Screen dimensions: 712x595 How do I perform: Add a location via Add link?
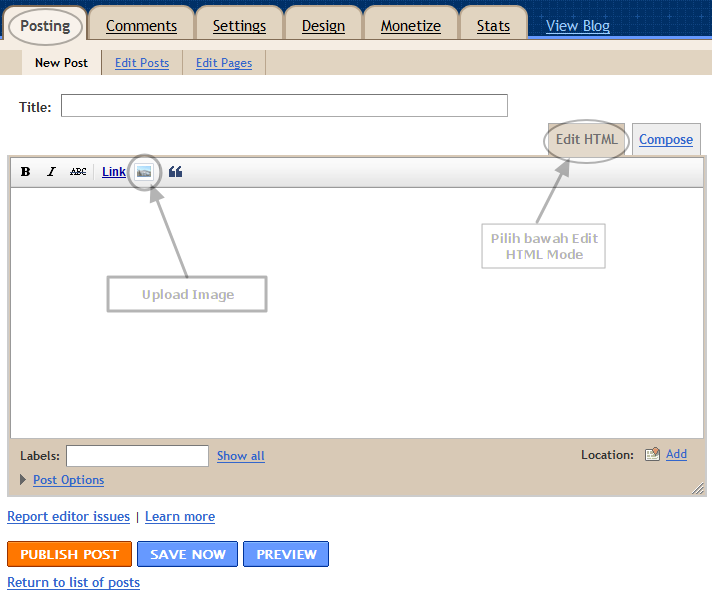[x=676, y=454]
